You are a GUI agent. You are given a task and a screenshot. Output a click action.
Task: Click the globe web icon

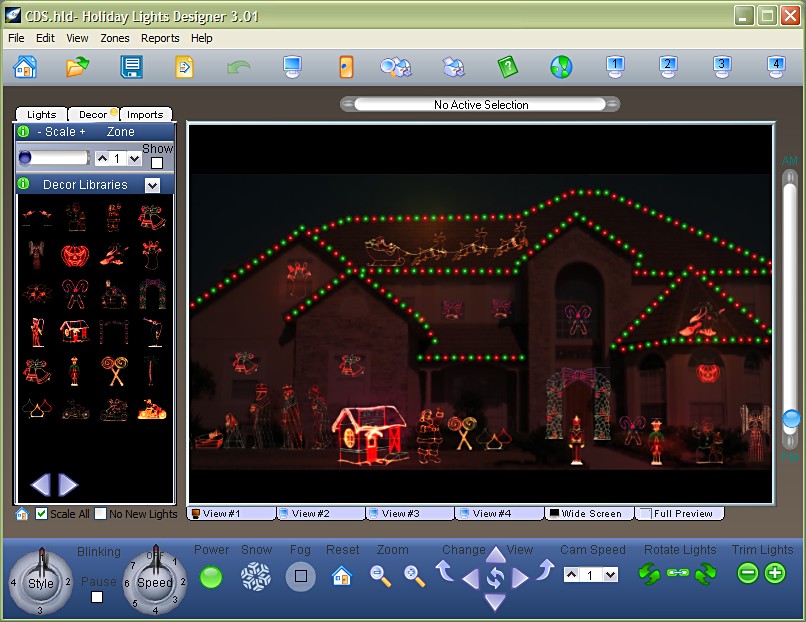tap(561, 67)
